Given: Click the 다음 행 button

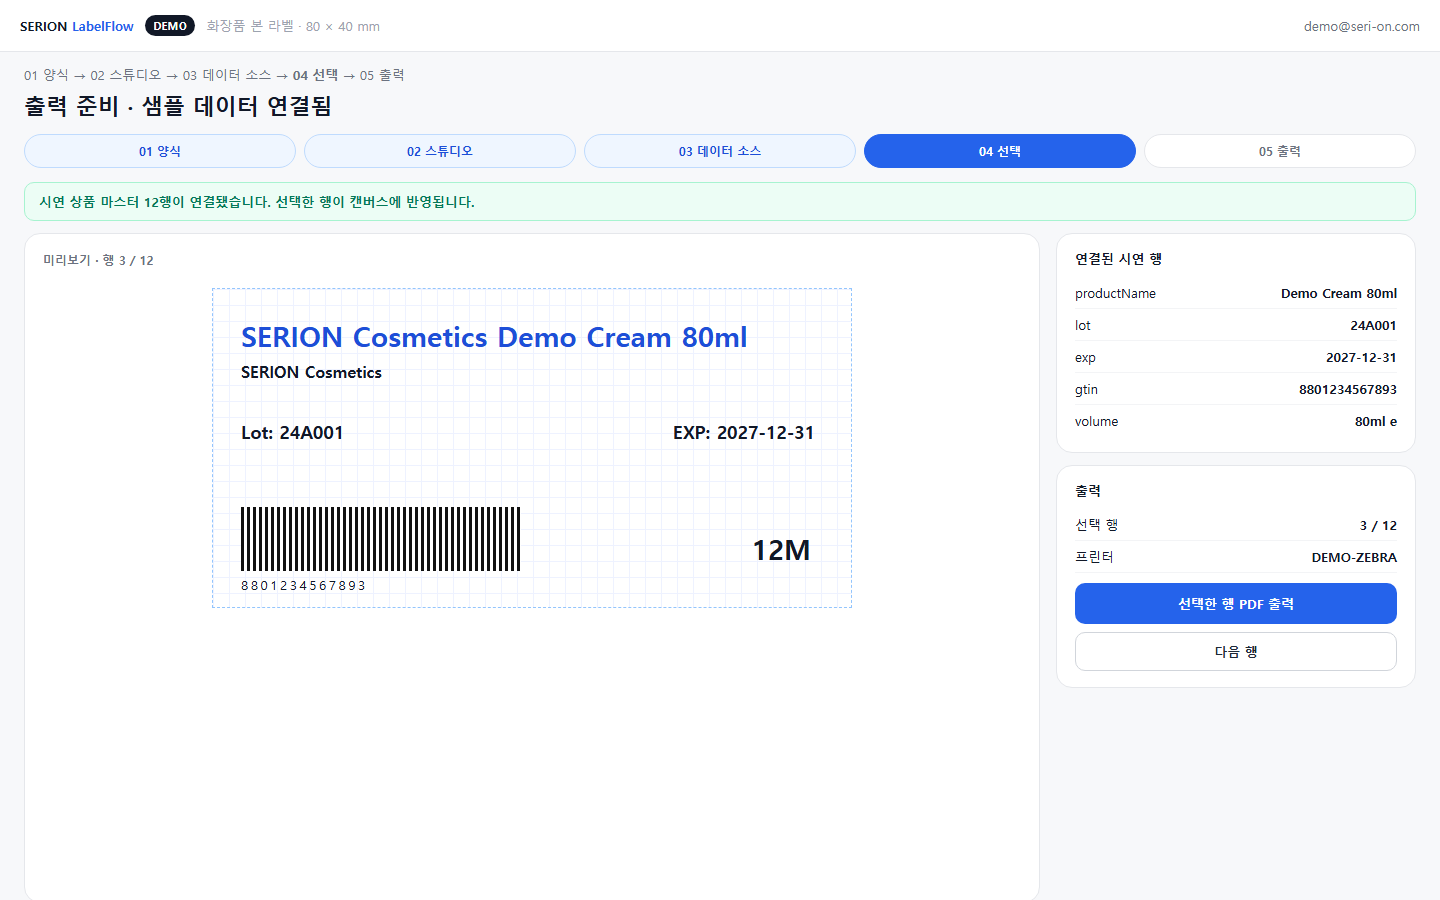Looking at the screenshot, I should pyautogui.click(x=1236, y=652).
